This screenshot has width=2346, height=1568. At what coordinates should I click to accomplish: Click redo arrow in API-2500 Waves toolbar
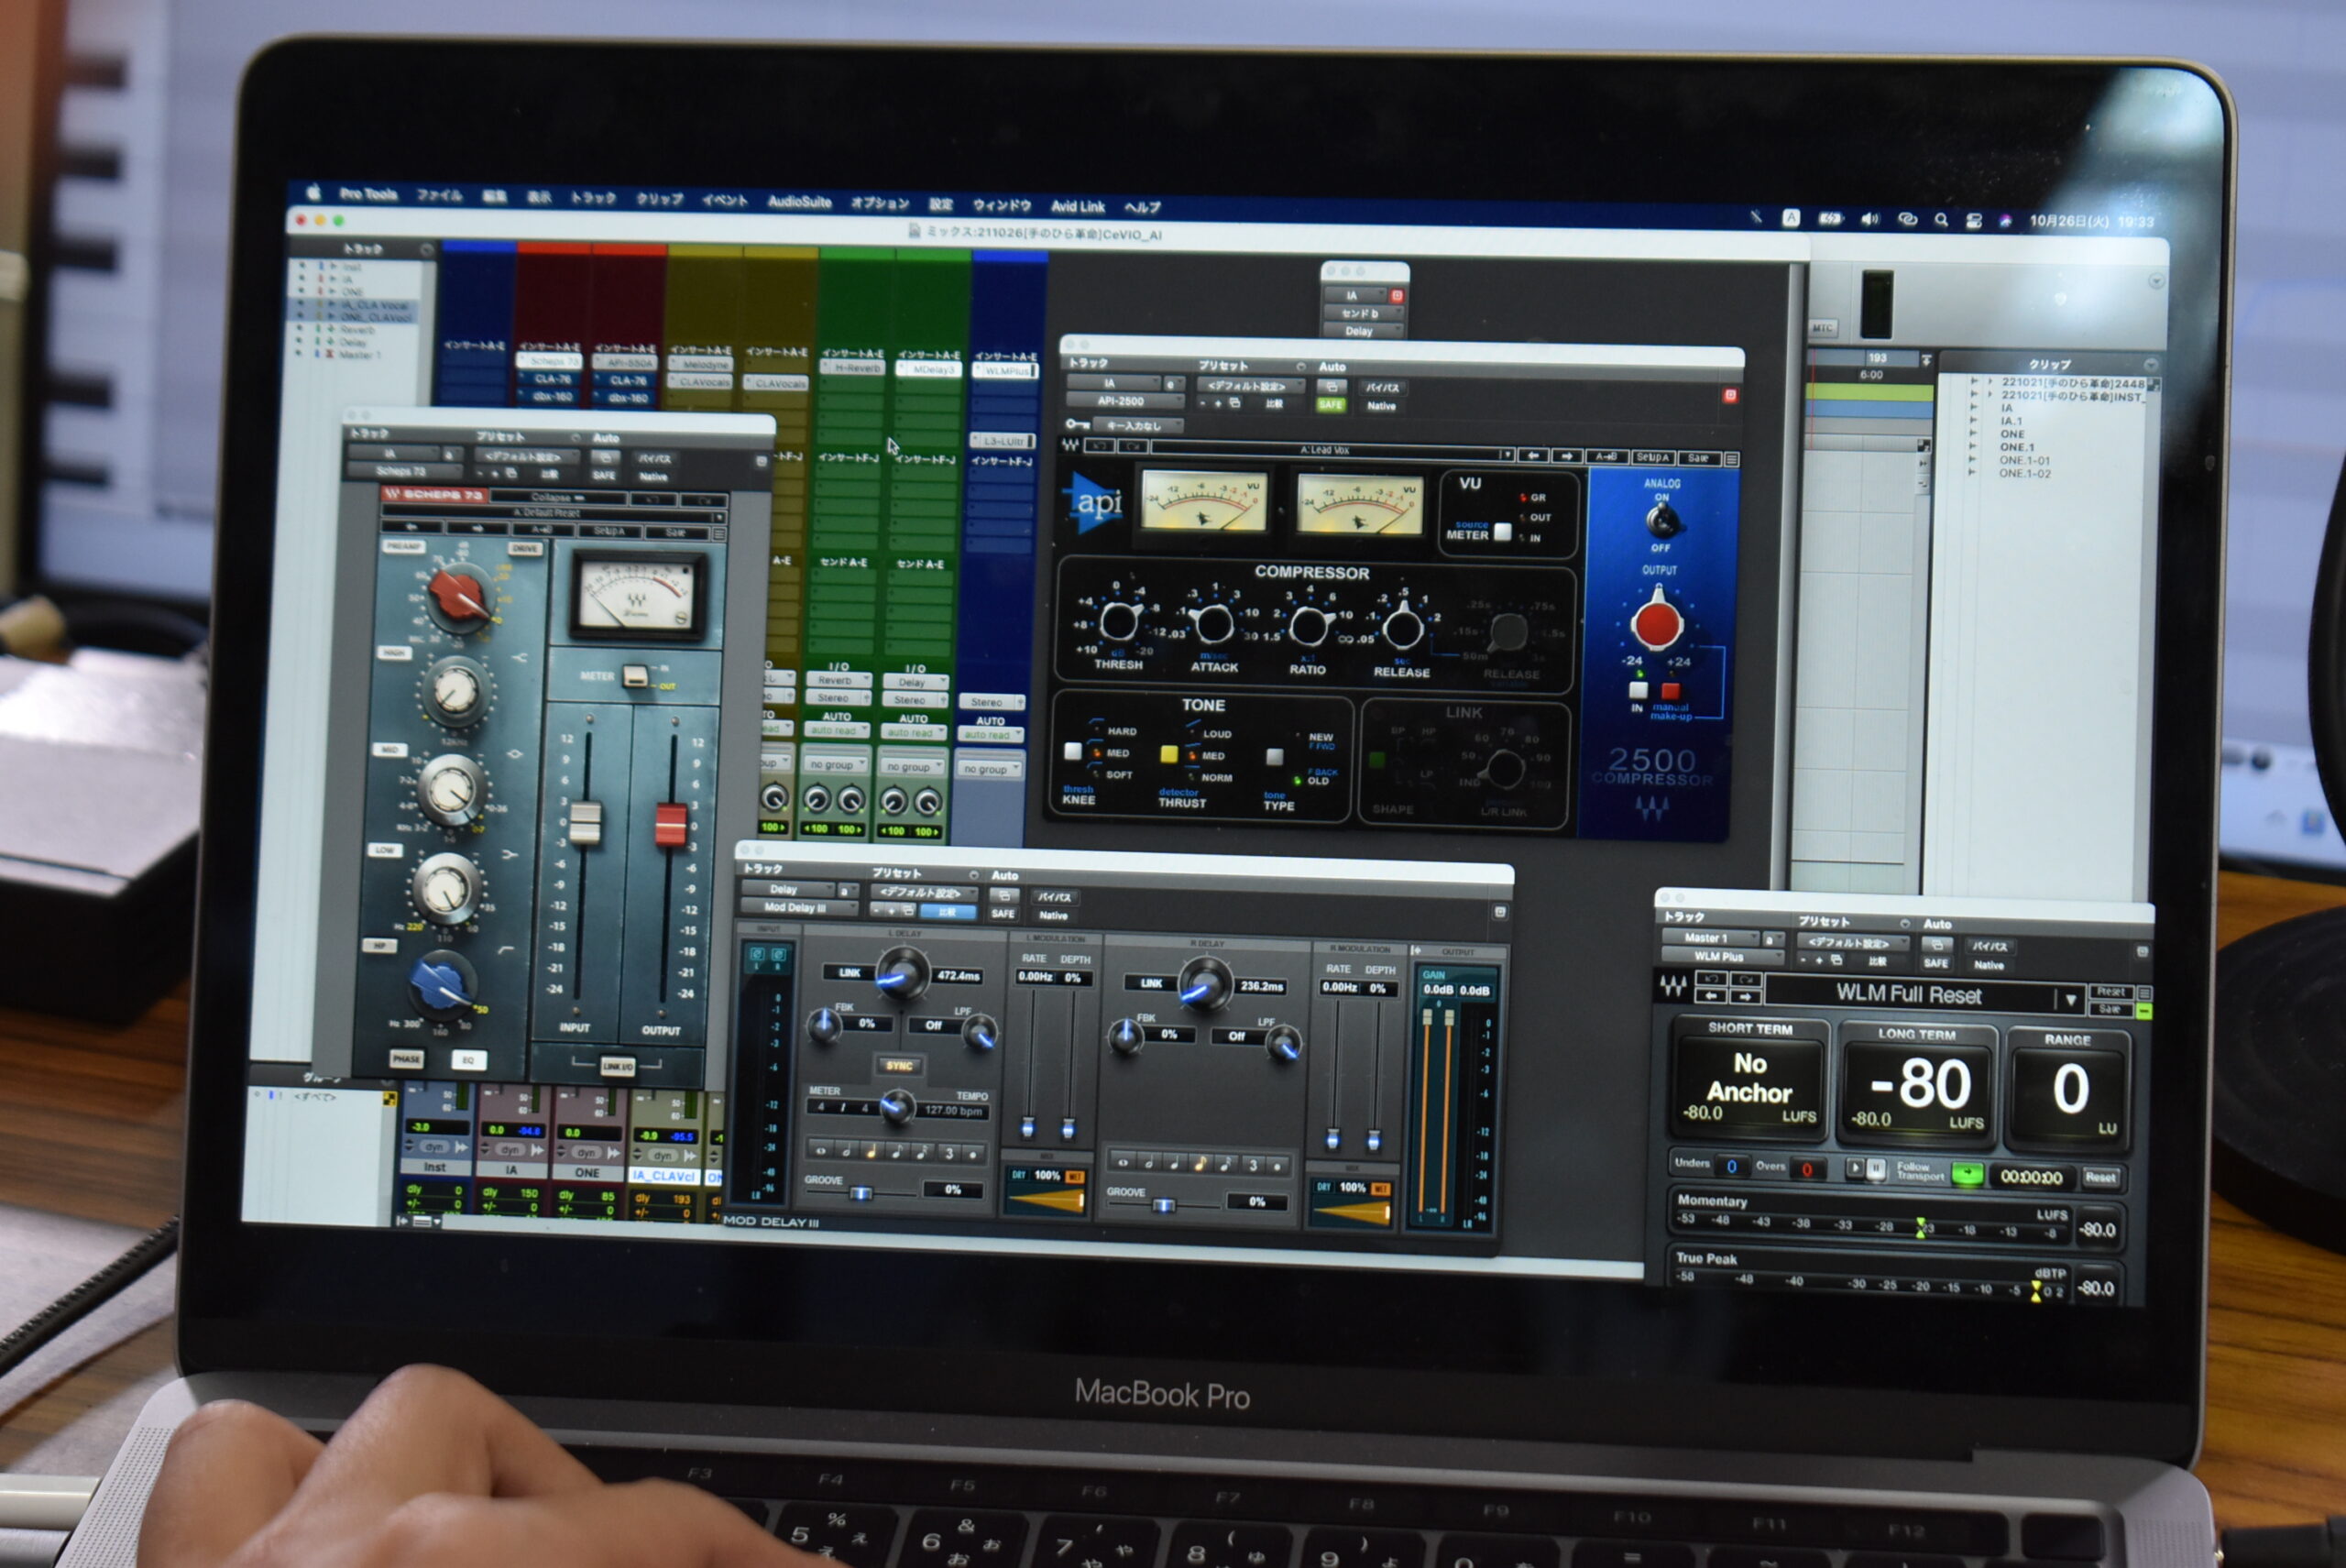[x=1133, y=446]
